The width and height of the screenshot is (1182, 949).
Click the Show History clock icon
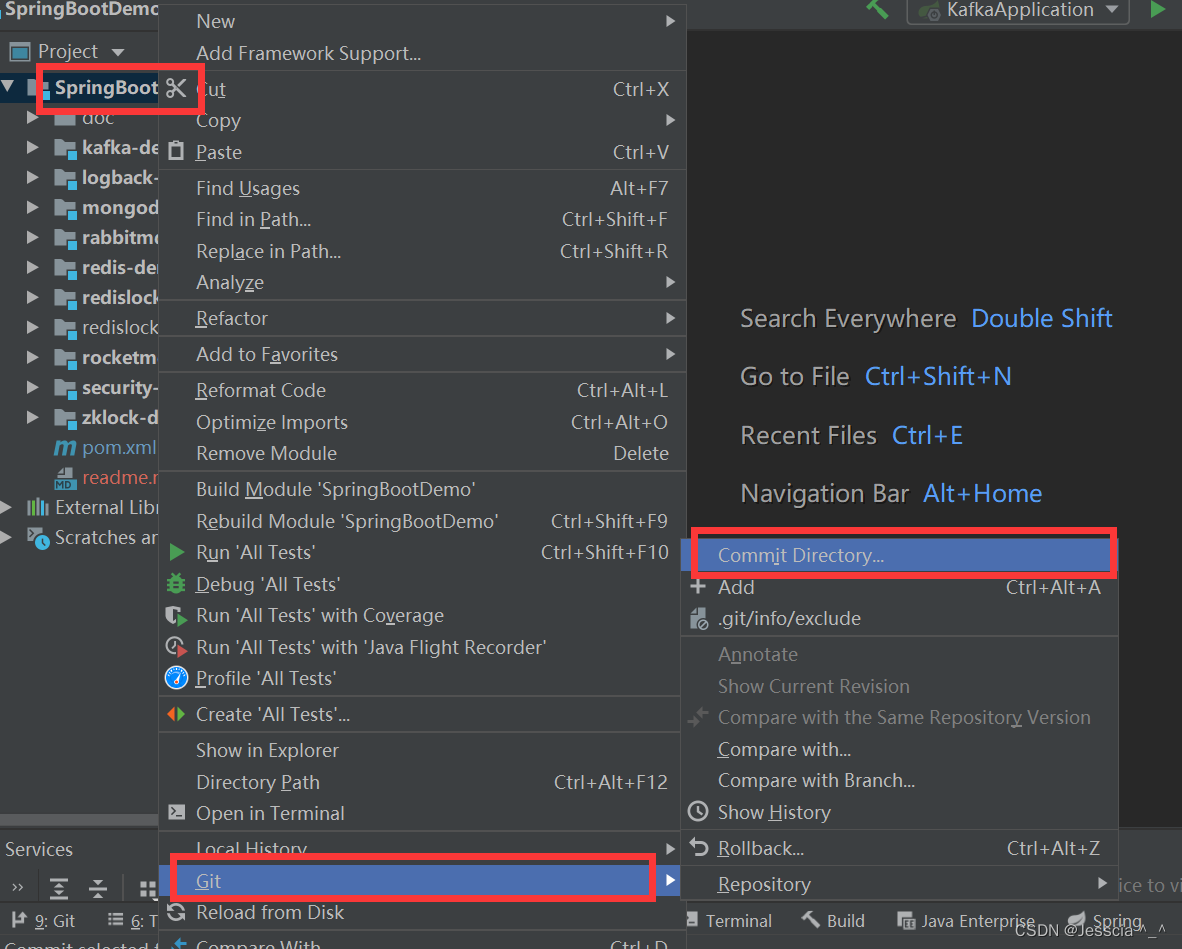click(698, 811)
